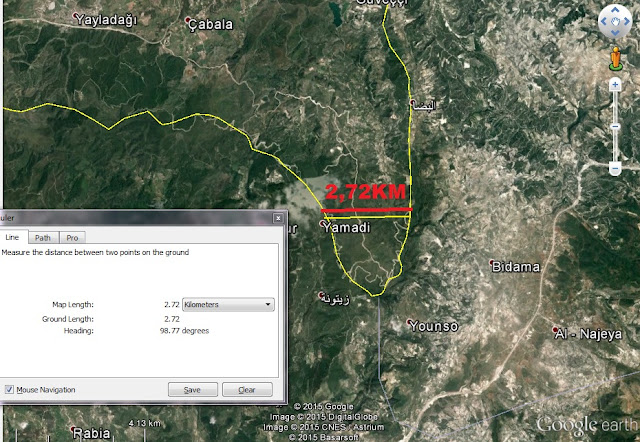Select the Younso place label
Screen dimensions: 640x442
433,326
